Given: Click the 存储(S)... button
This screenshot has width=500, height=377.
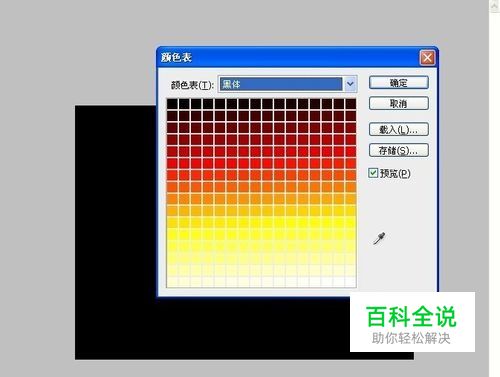Looking at the screenshot, I should 399,150.
